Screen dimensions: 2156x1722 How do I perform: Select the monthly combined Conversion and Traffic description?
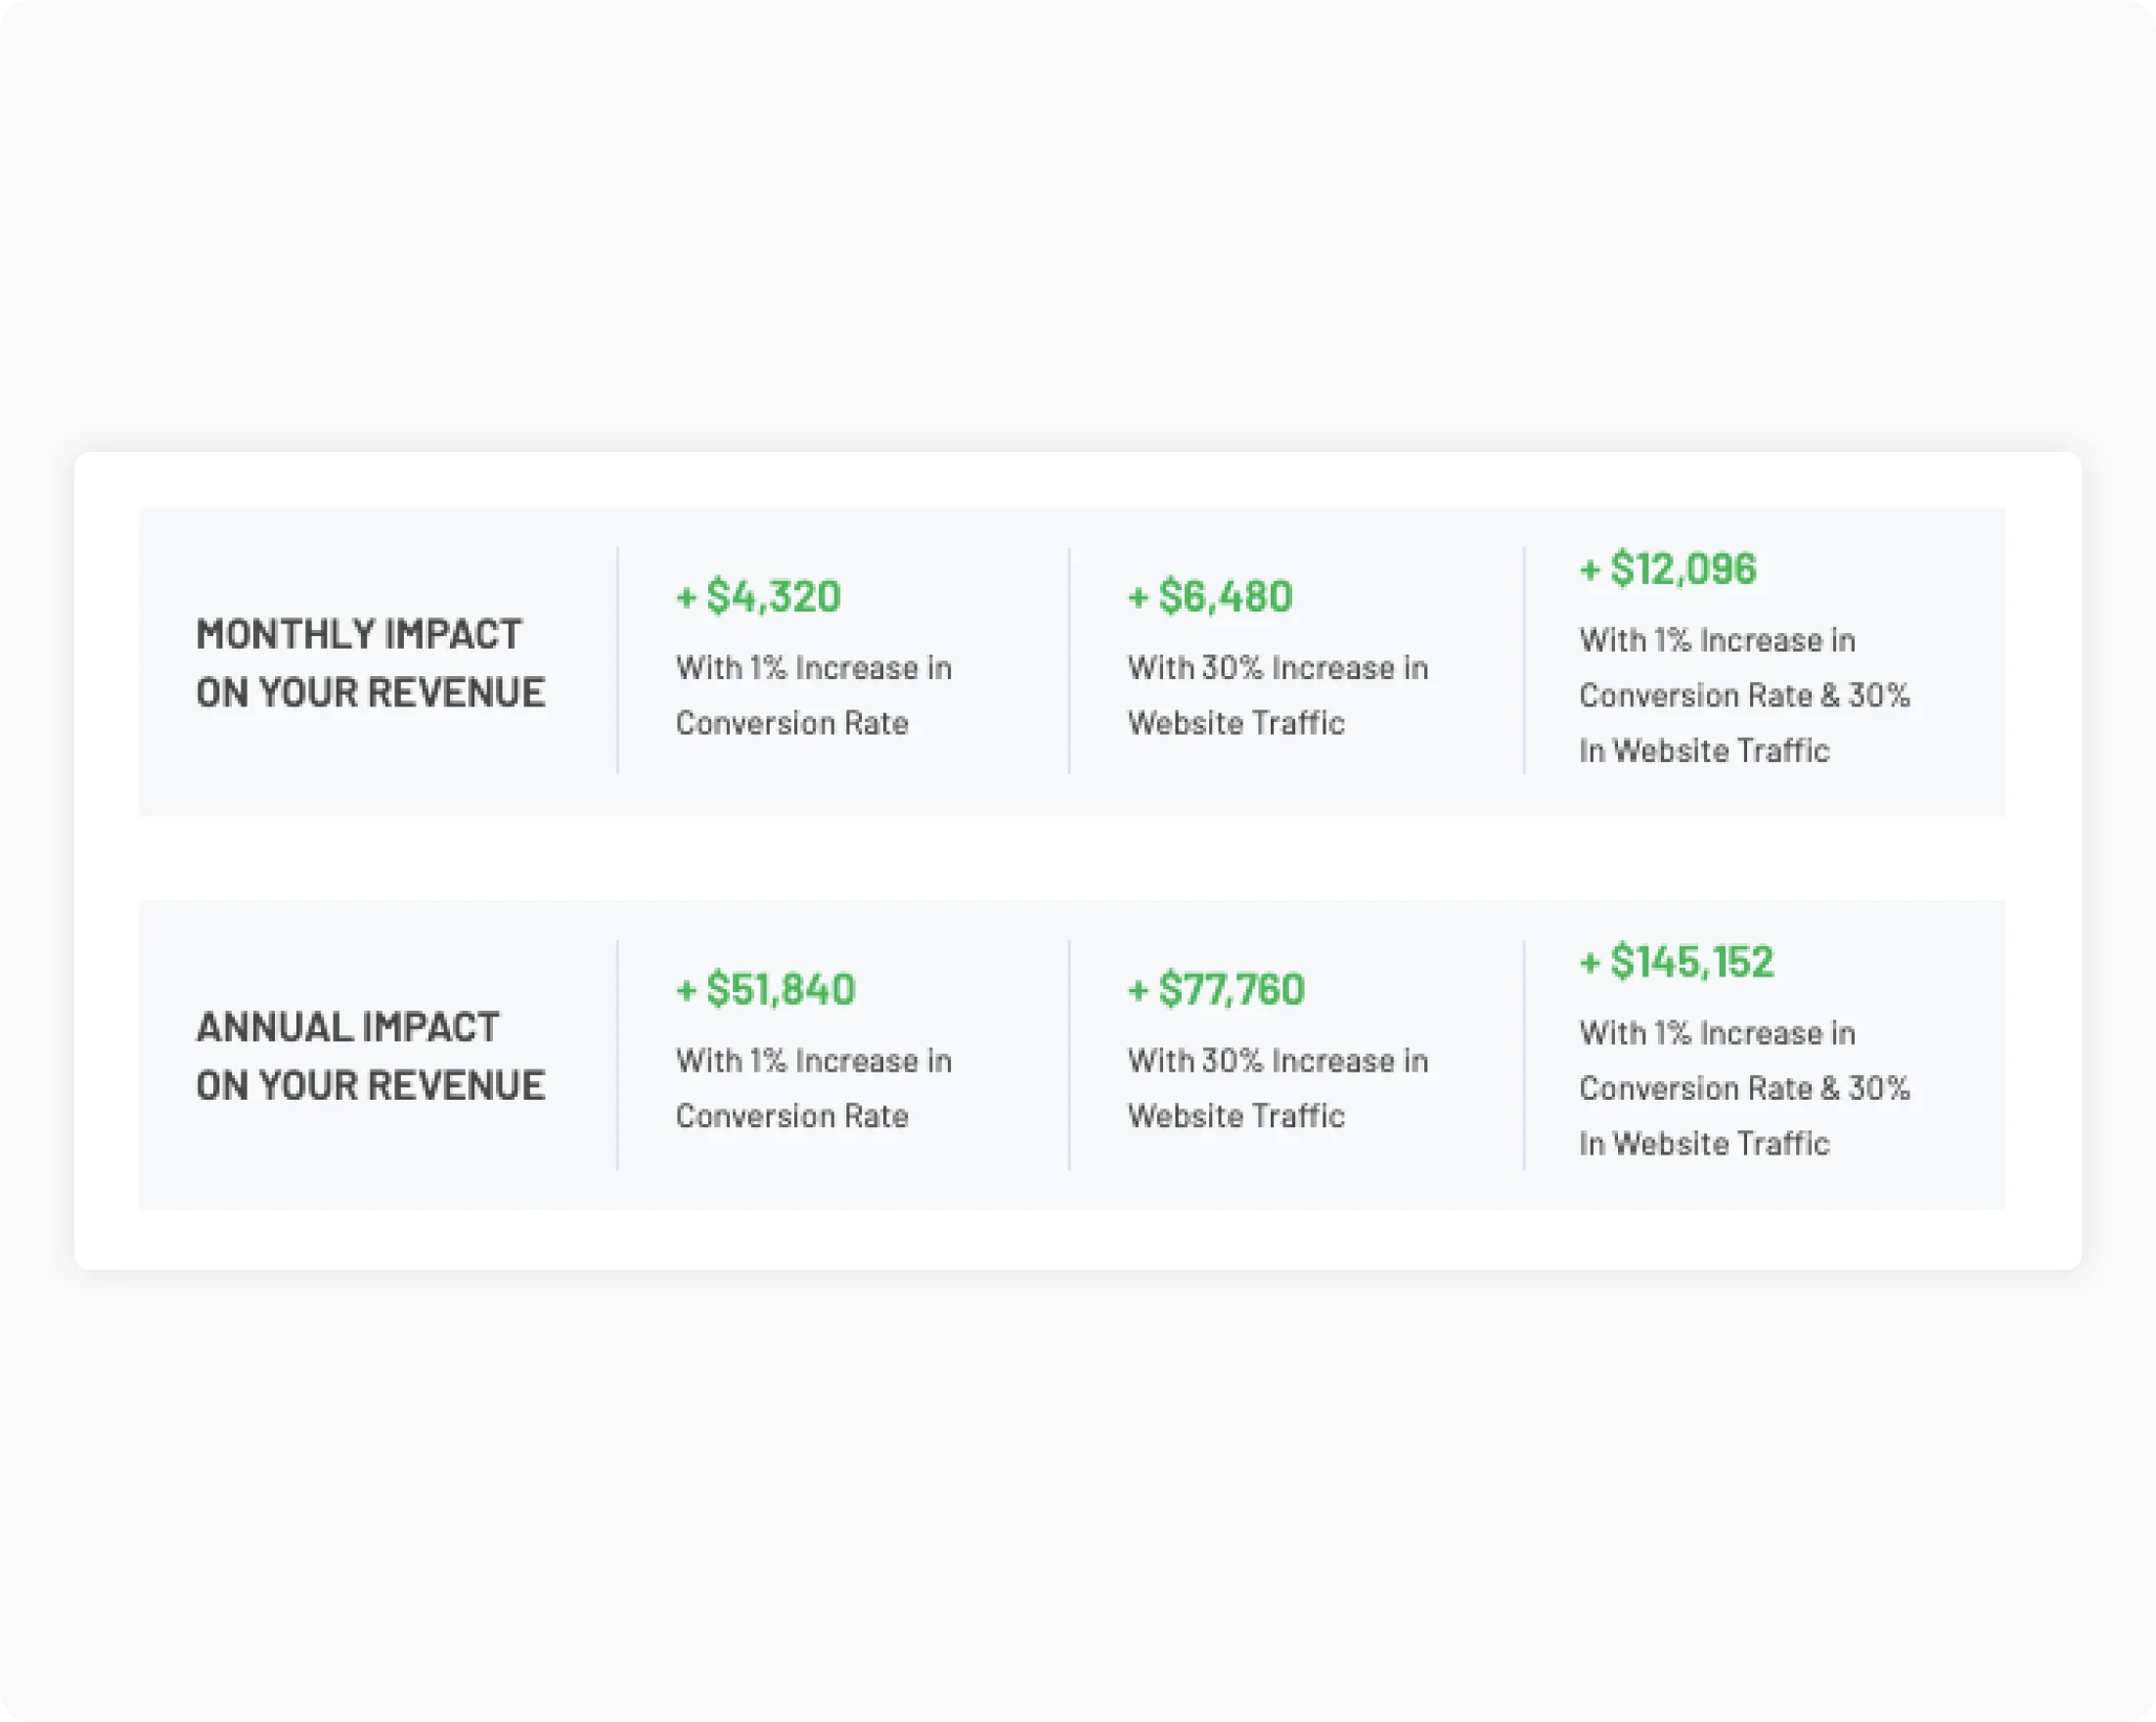tap(1744, 695)
